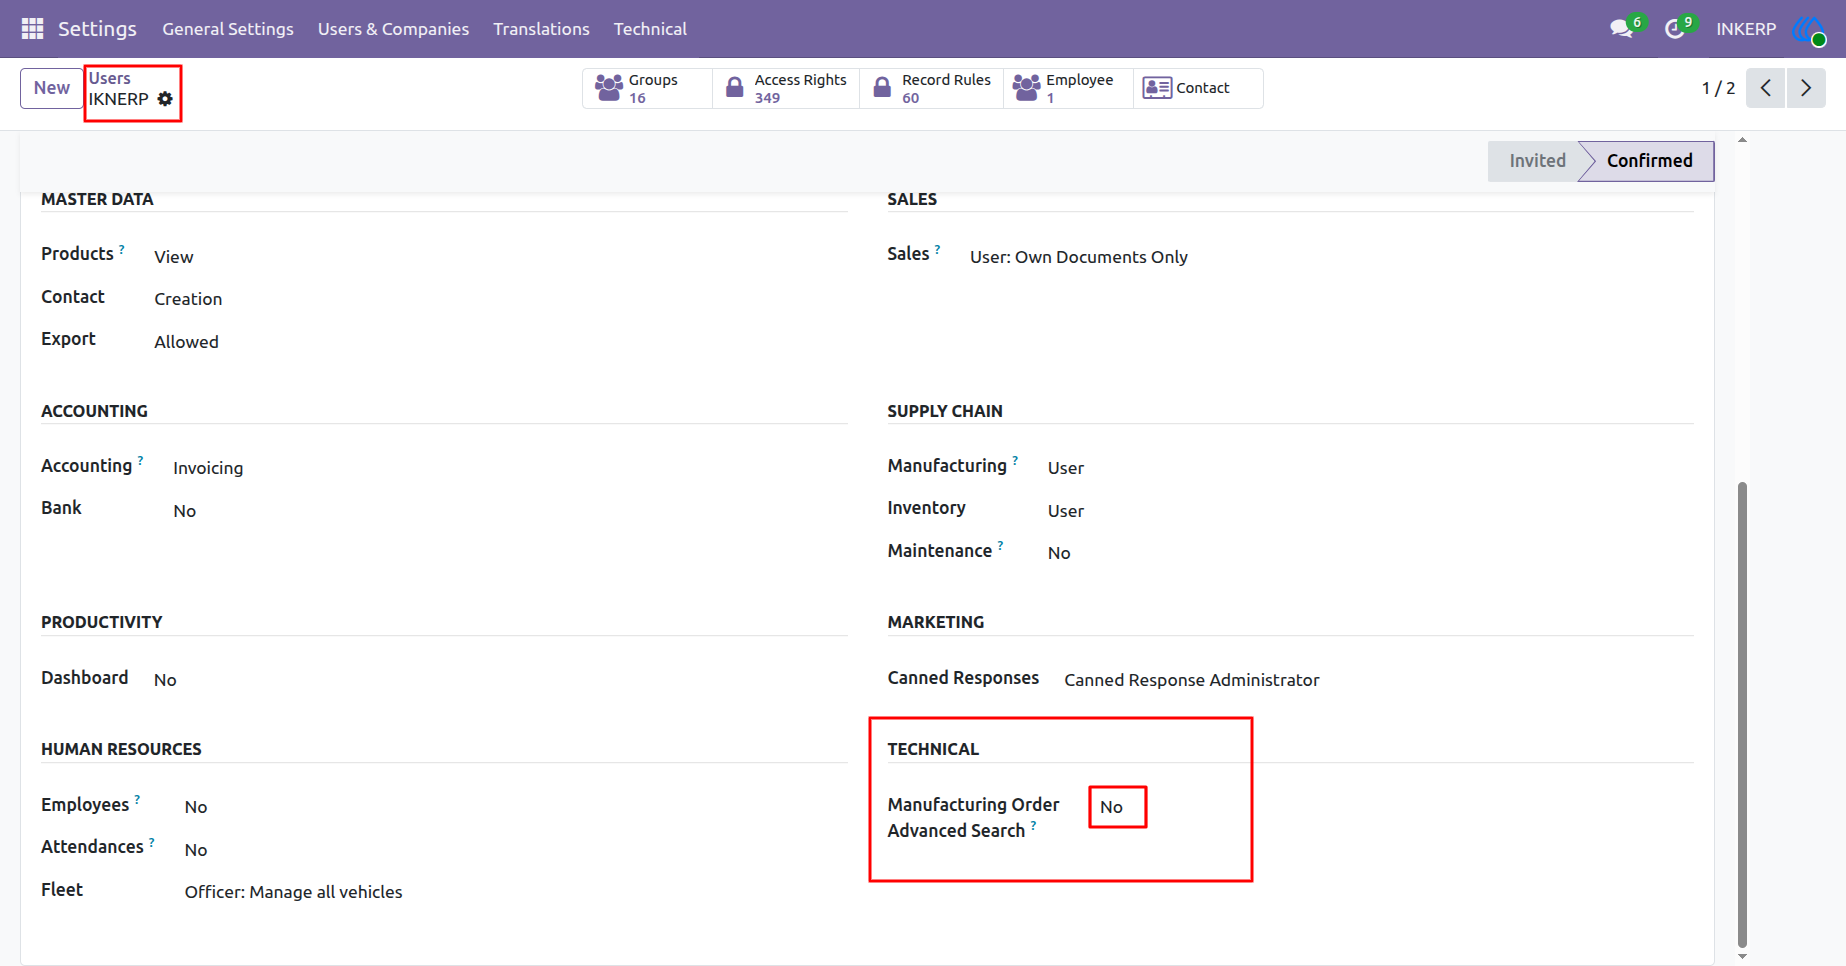Click the Advanced Search help question mark

coord(1033,825)
